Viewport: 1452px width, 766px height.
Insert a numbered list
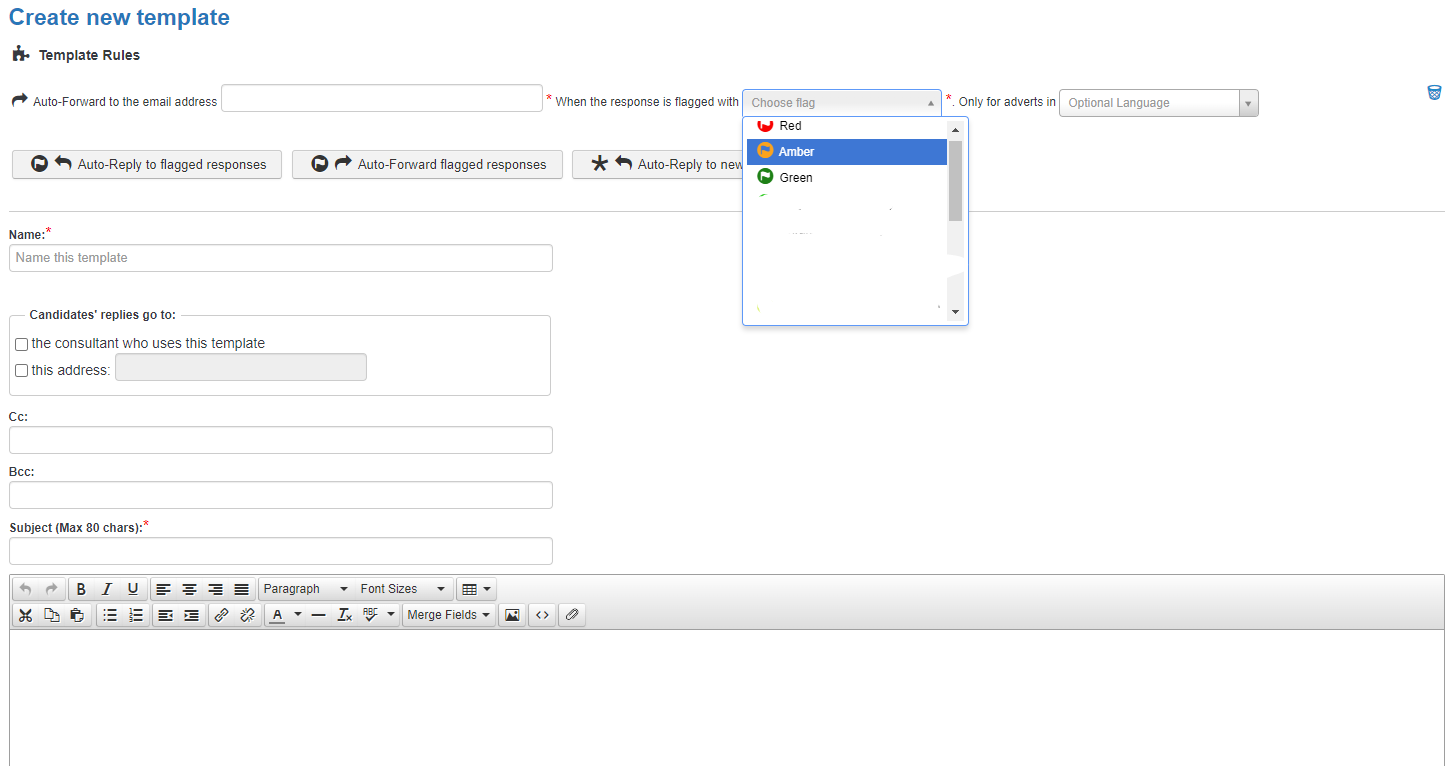136,615
